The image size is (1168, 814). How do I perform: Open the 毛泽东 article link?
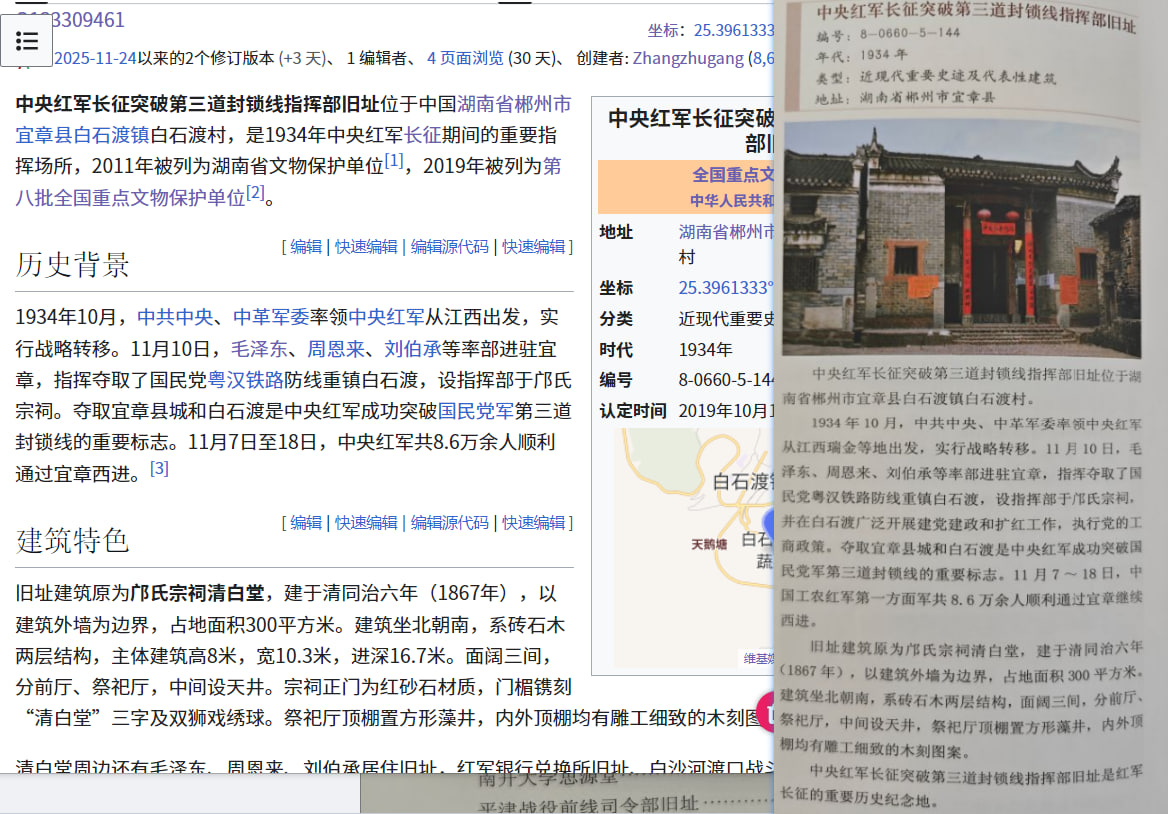point(258,349)
